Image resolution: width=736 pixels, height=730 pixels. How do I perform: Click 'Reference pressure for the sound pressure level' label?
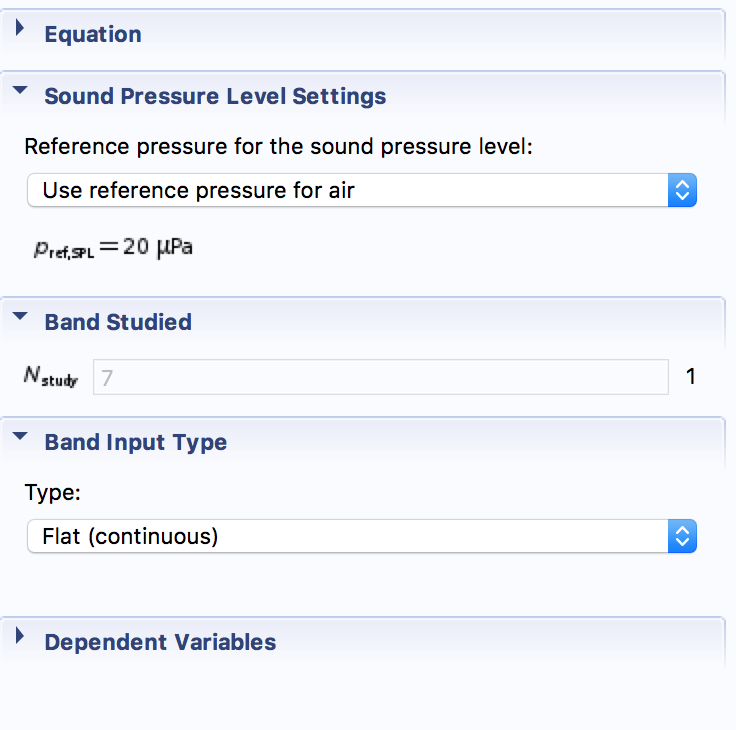point(279,147)
